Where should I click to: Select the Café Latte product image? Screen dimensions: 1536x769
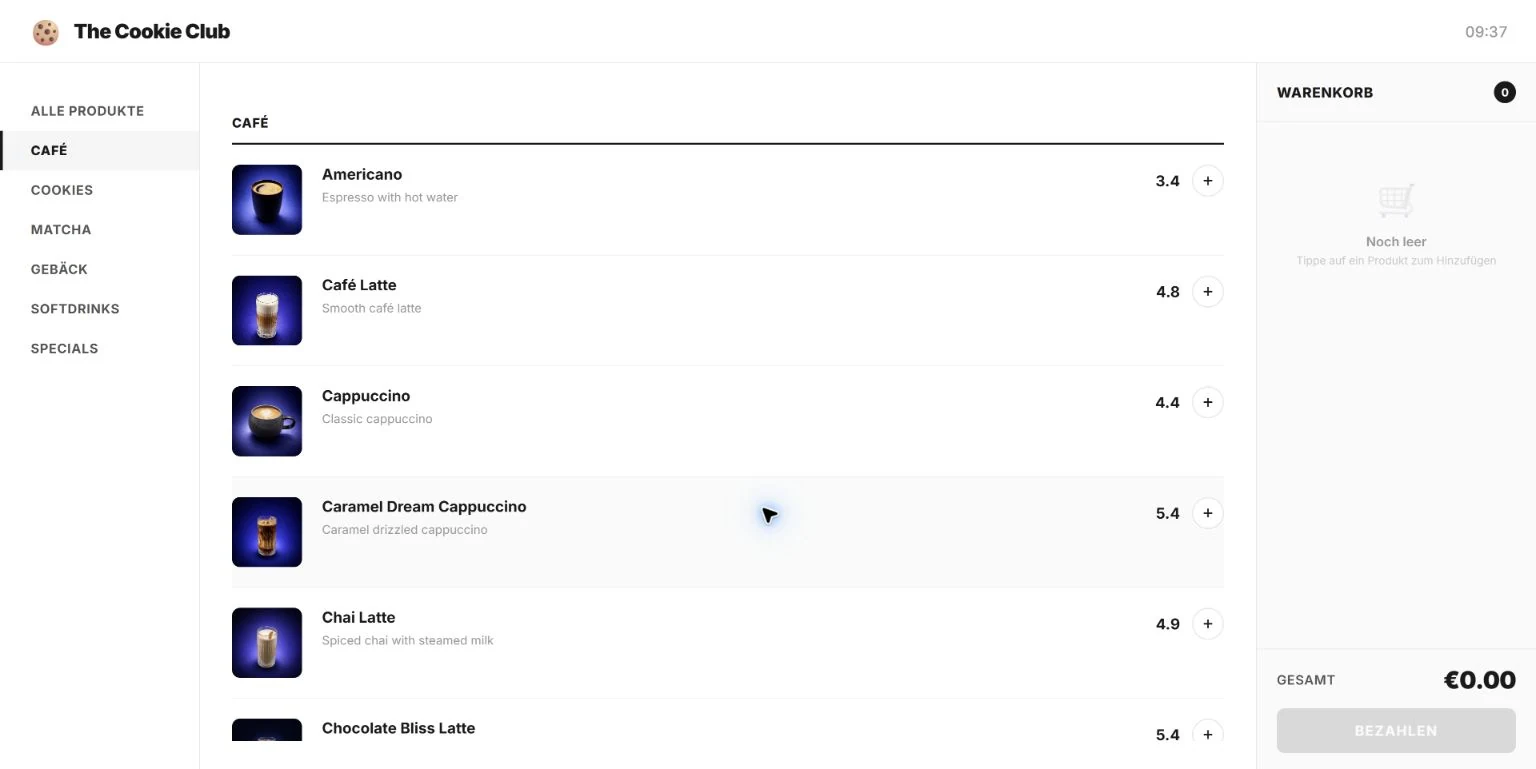pos(267,311)
